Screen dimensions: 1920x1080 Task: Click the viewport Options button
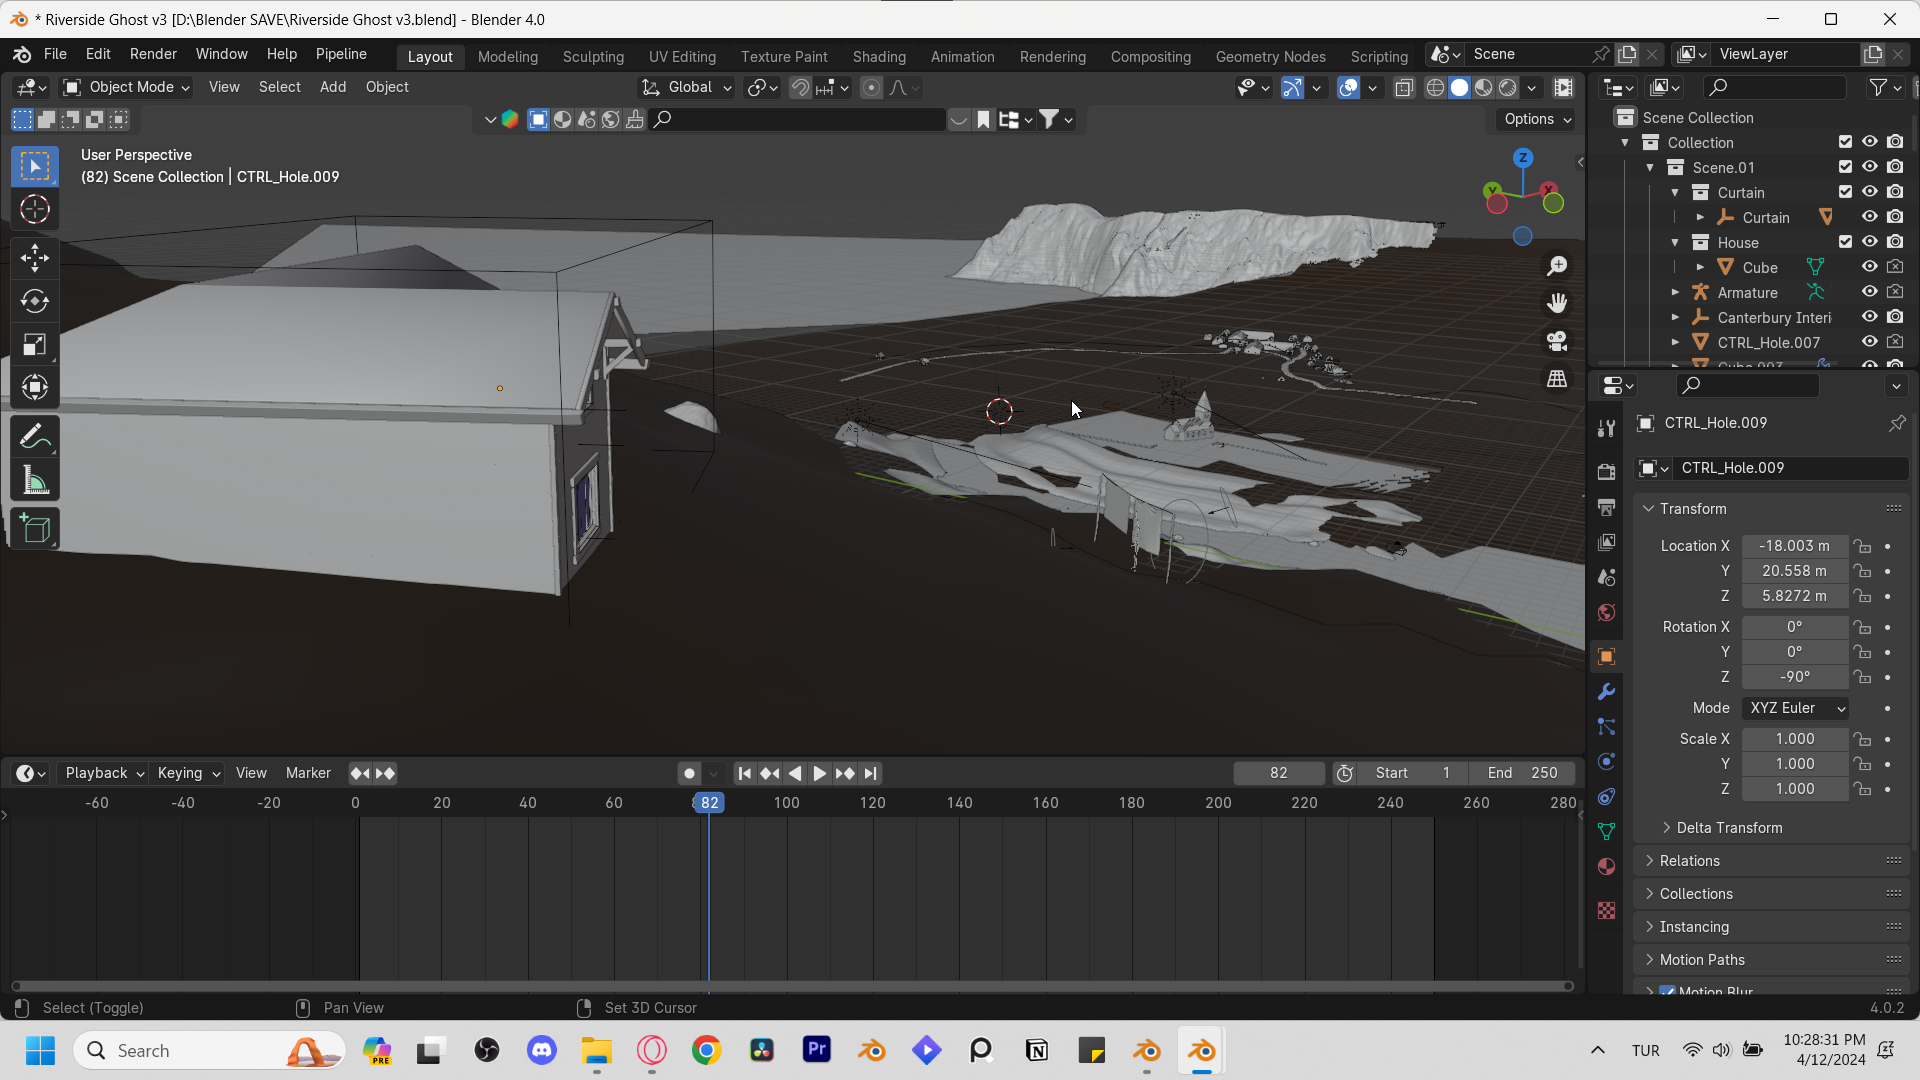(1536, 119)
